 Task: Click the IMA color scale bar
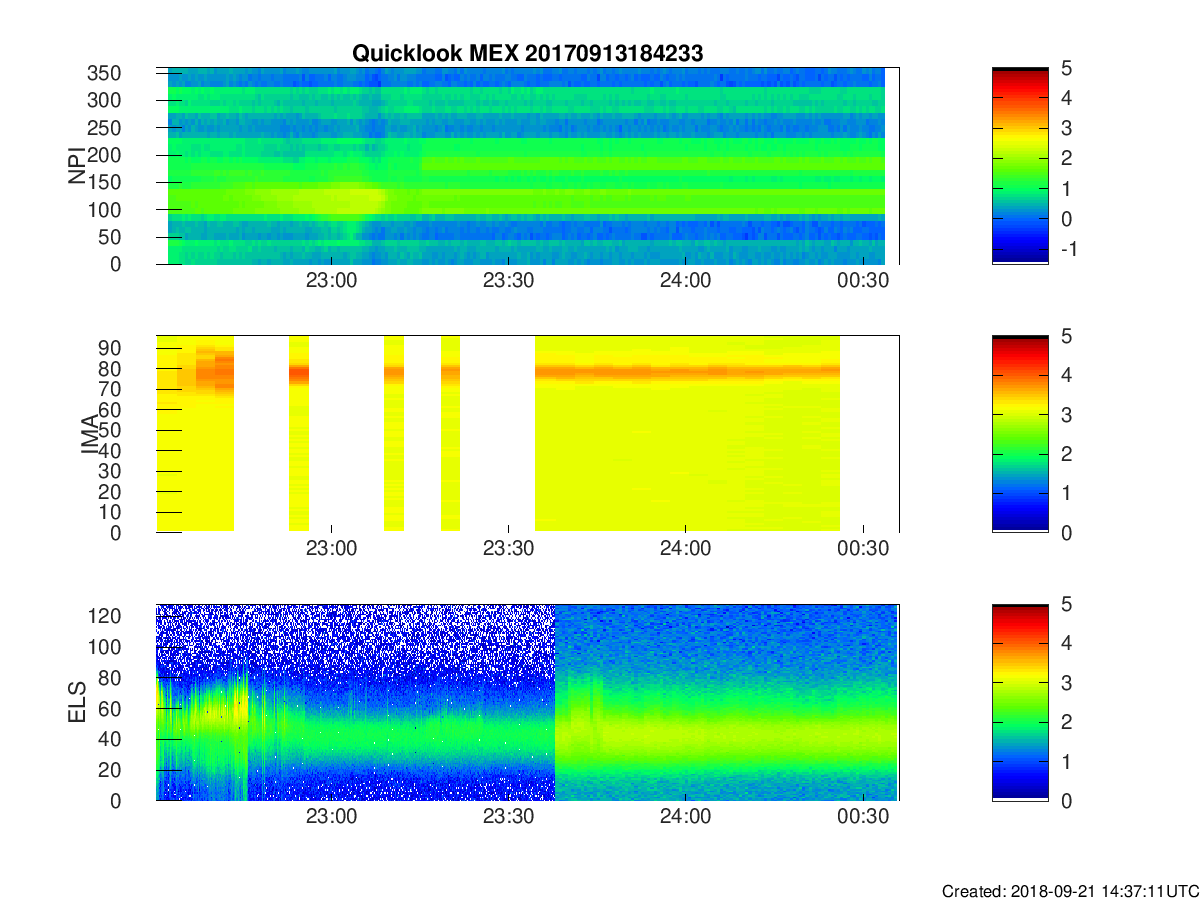pyautogui.click(x=1020, y=434)
